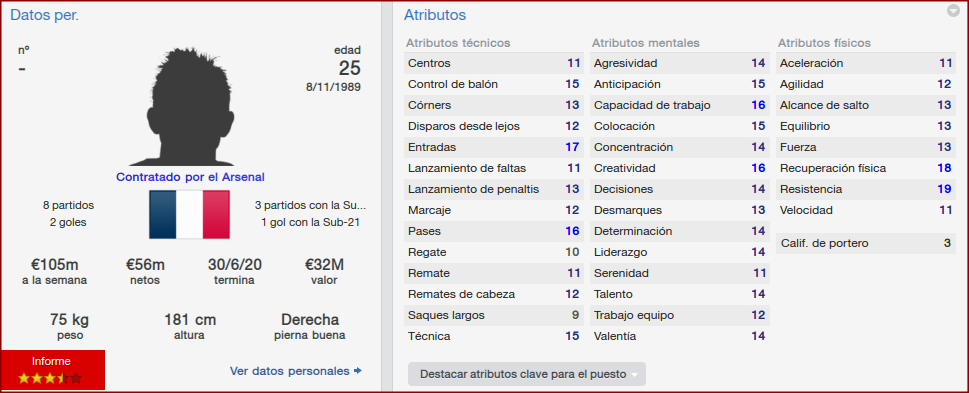This screenshot has width=969, height=393.
Task: Click the 'Atributos' panel heading
Action: (x=435, y=15)
